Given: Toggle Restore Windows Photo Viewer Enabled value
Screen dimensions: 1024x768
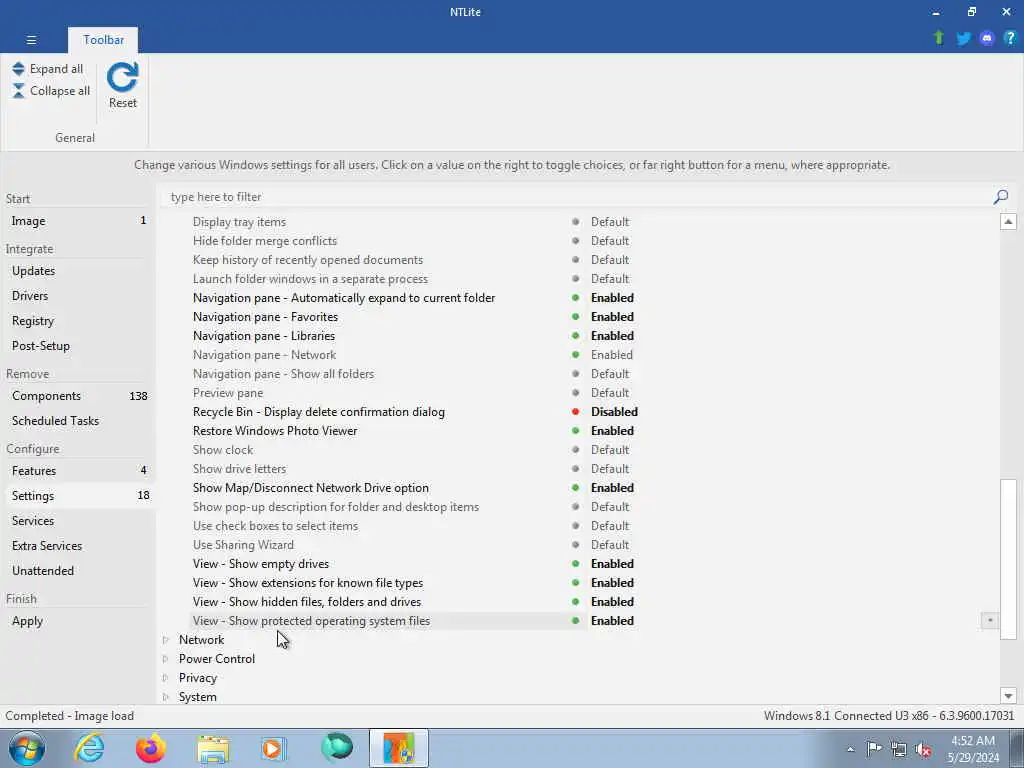Looking at the screenshot, I should [612, 431].
